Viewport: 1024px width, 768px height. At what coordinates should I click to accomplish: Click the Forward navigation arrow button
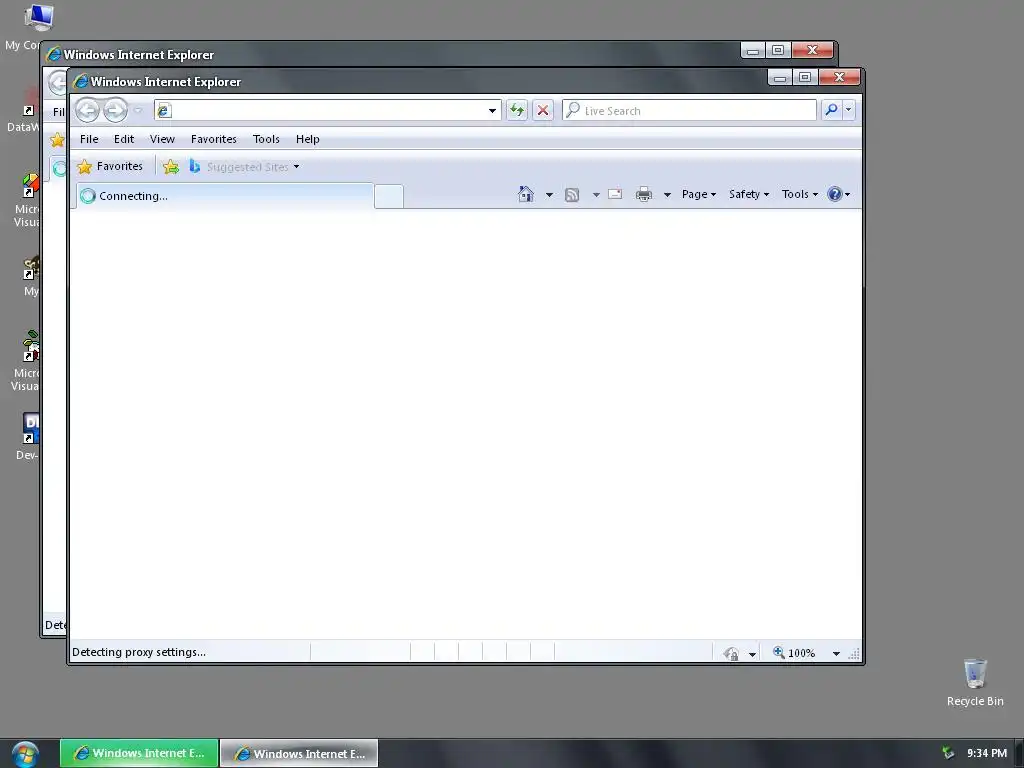[115, 110]
